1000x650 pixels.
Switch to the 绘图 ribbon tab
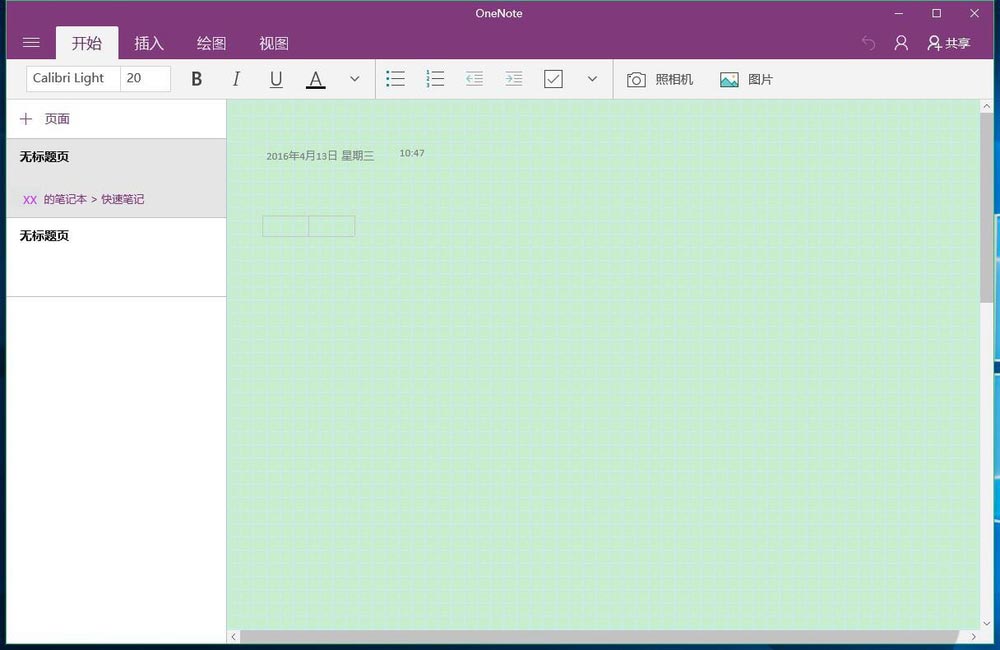(x=211, y=43)
